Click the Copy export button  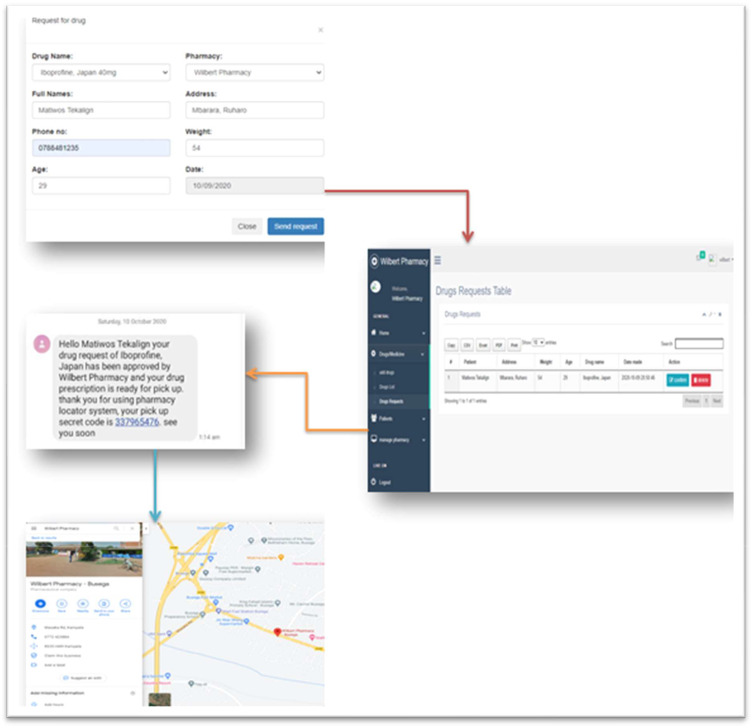pyautogui.click(x=451, y=345)
